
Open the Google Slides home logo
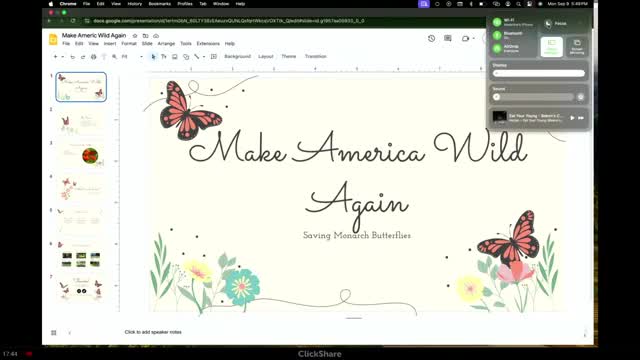pos(53,39)
